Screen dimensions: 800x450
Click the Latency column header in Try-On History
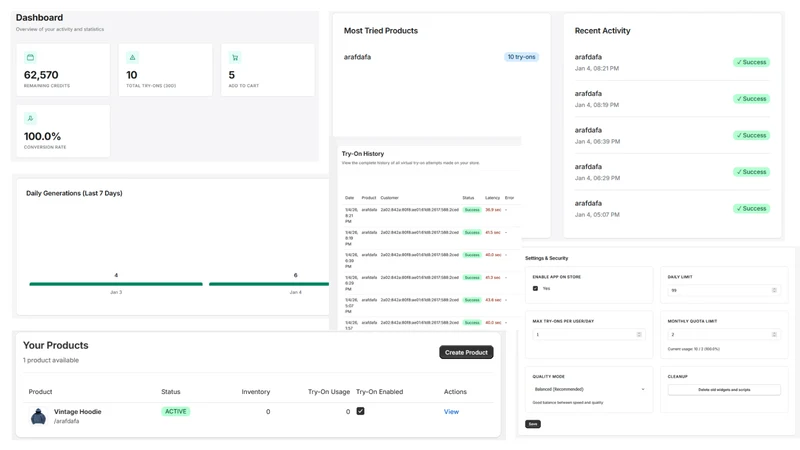point(492,197)
